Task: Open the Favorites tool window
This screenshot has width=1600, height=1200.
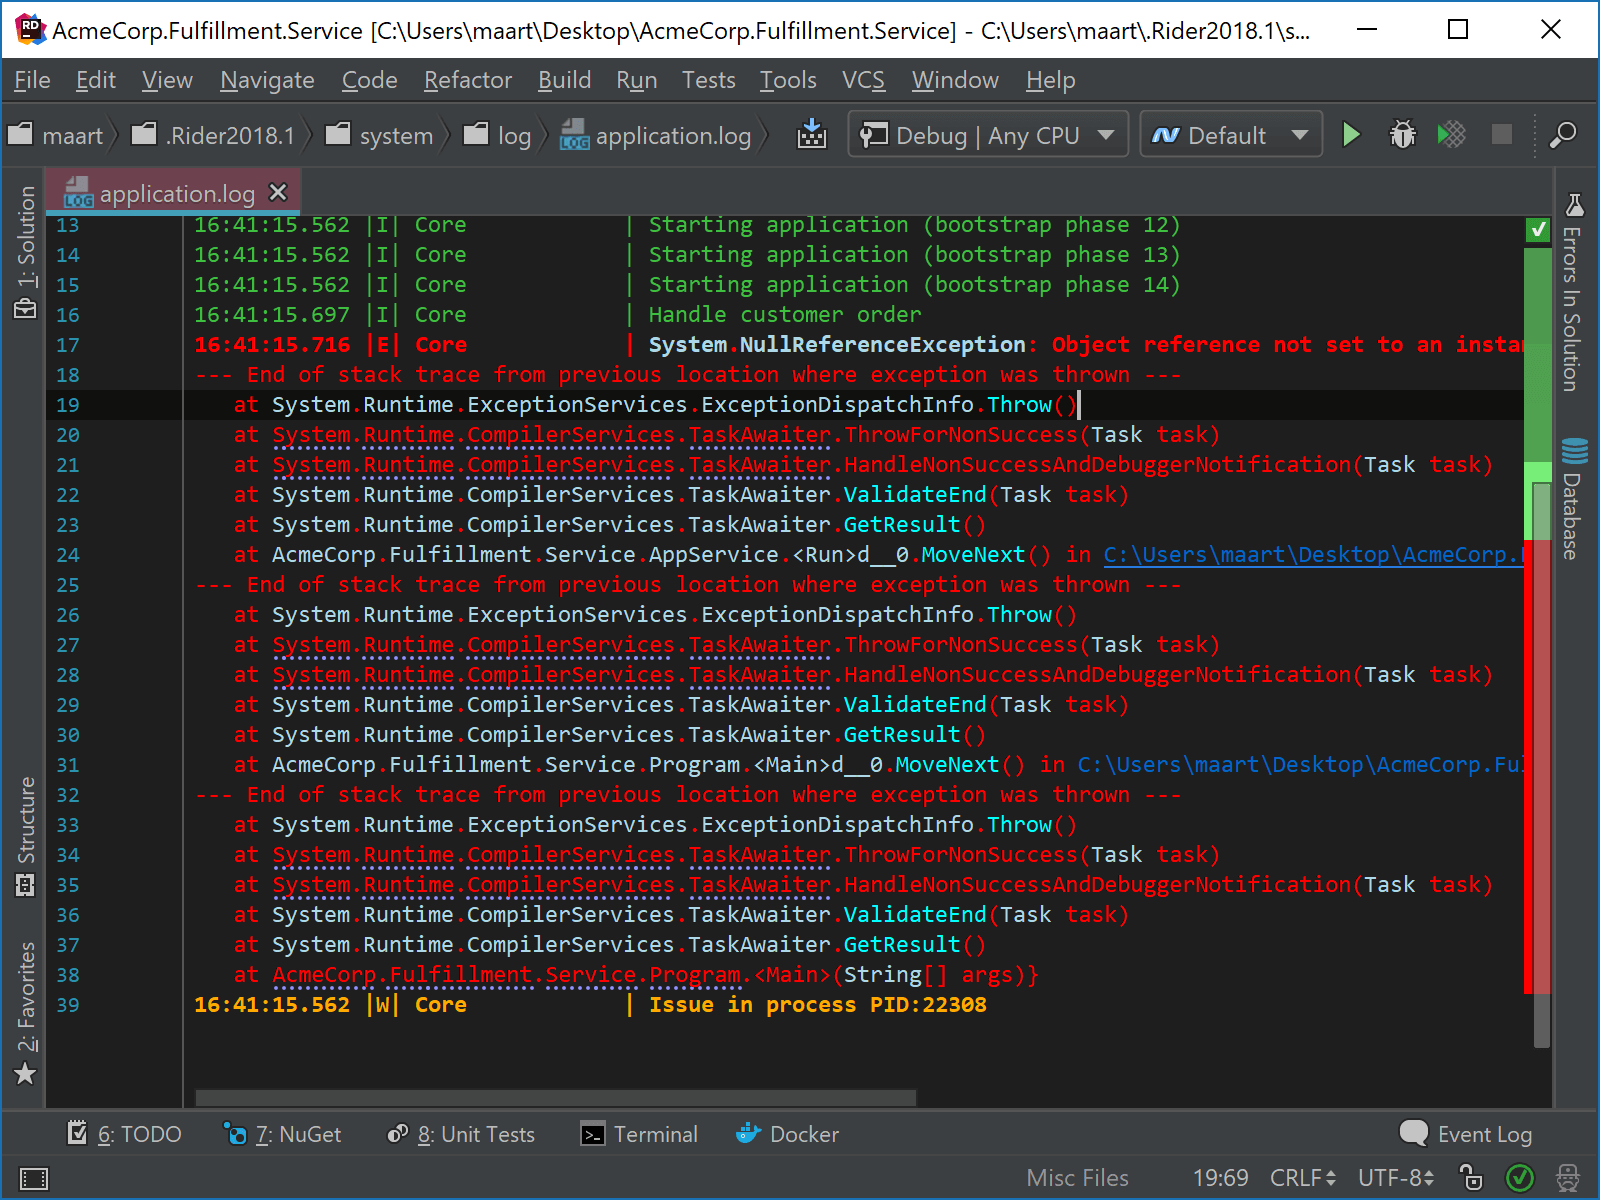Action: 25,1013
